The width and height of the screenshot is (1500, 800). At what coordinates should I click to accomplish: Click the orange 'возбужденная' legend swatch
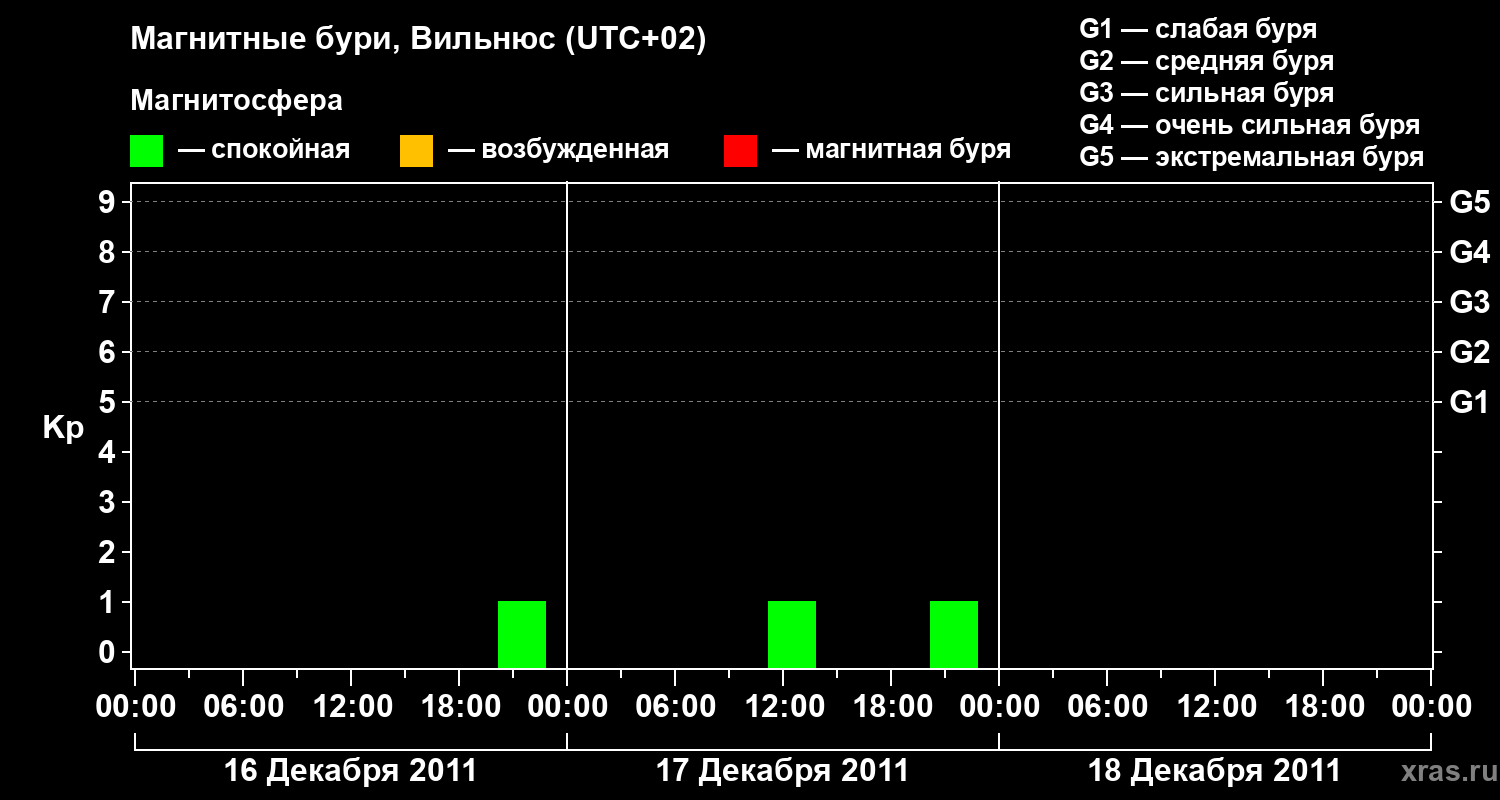point(416,150)
